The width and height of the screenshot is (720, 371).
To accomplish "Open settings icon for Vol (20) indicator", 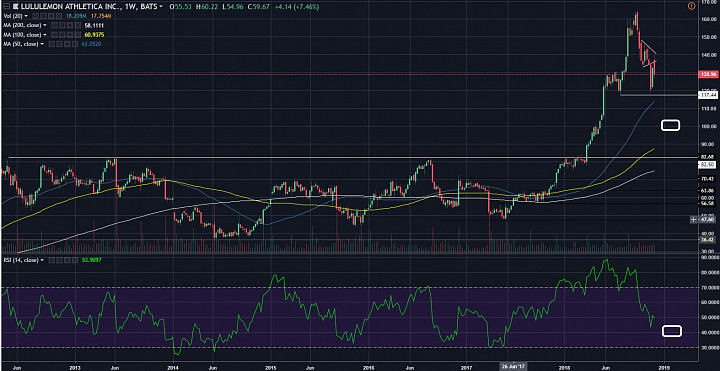I will tap(43, 16).
